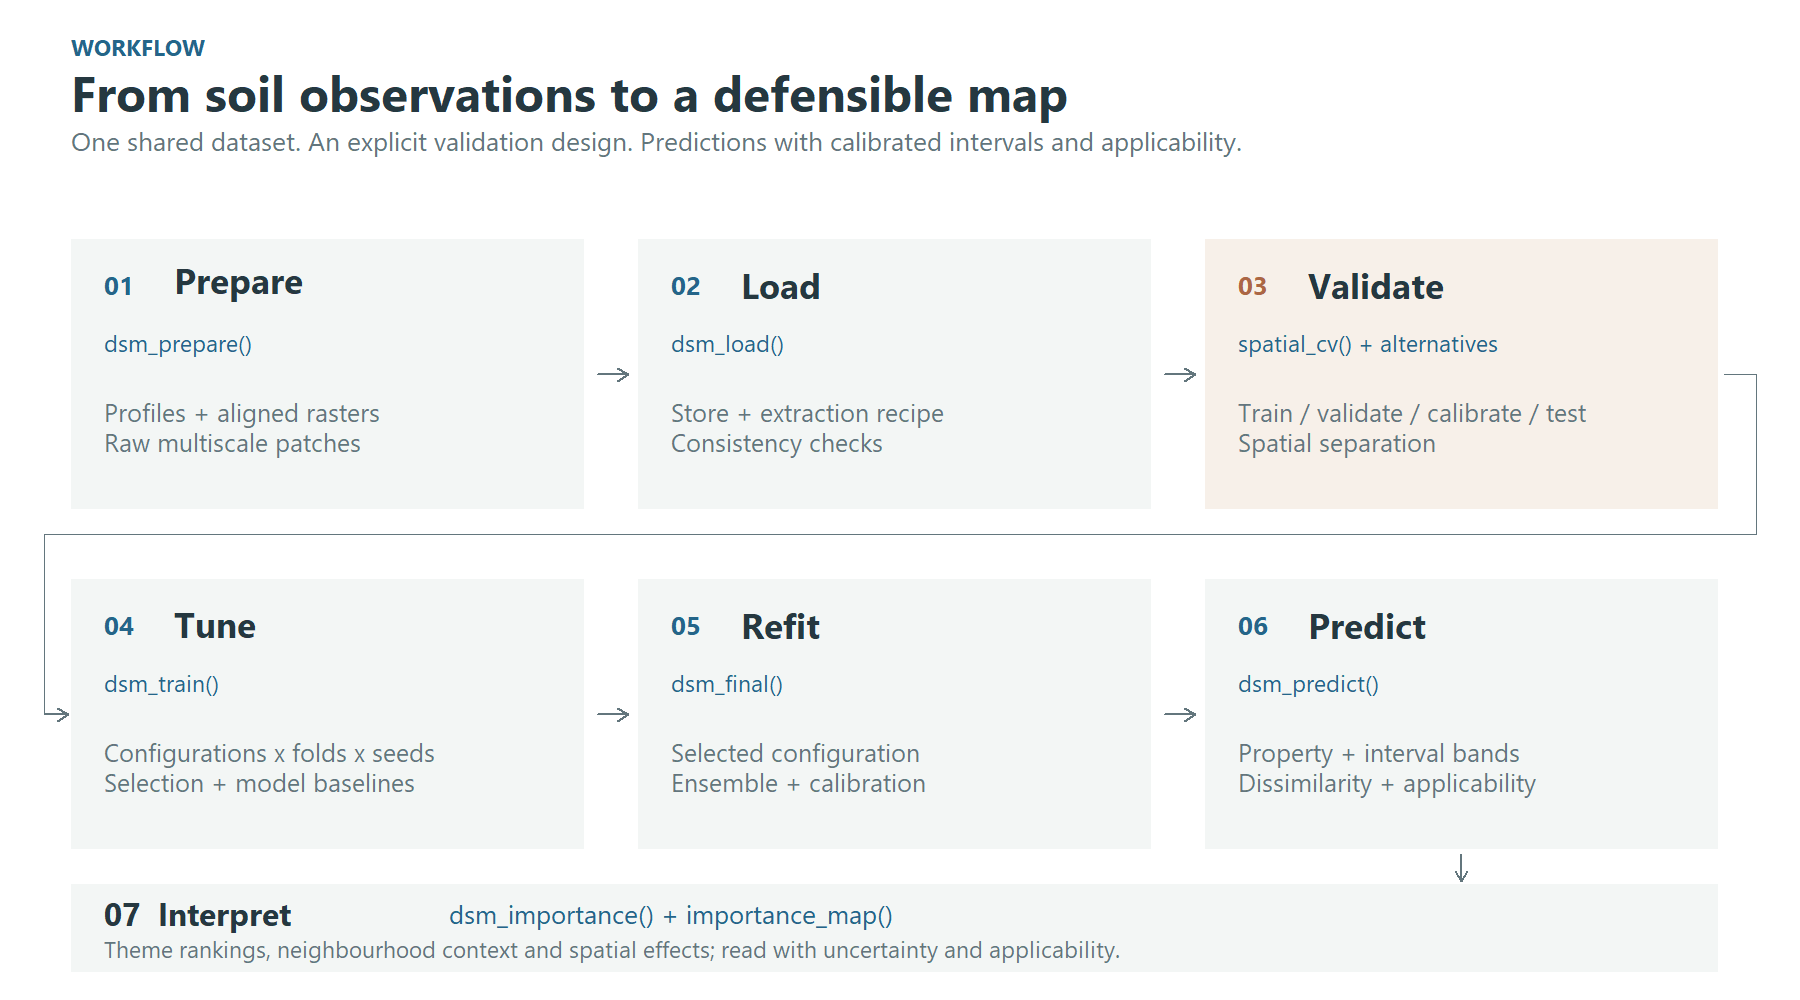Click 'Raw multiscale patches' line
Viewport: 1800px width, 1000px height.
(x=232, y=443)
